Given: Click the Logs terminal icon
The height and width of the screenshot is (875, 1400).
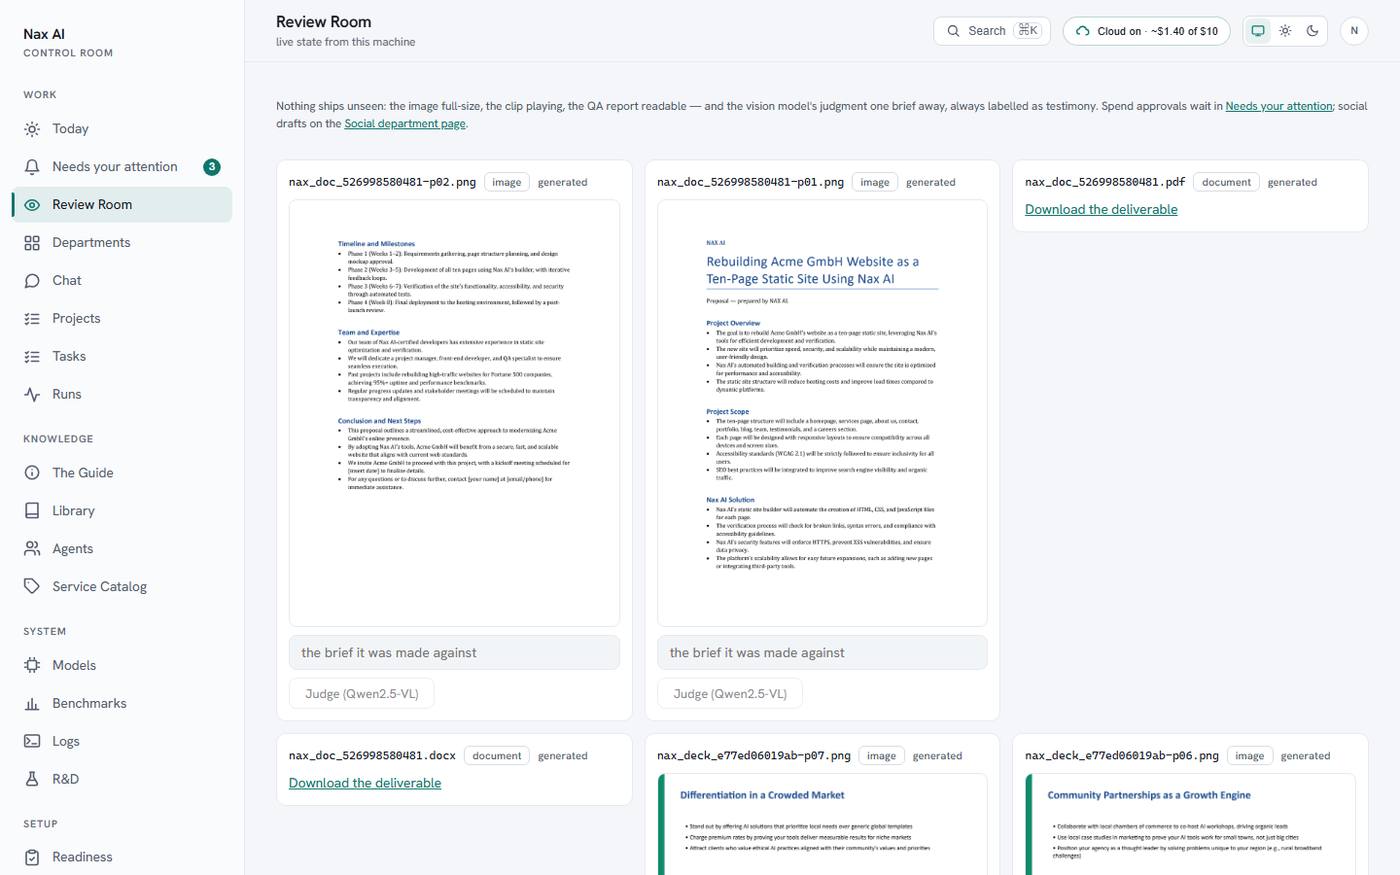Looking at the screenshot, I should (32, 742).
